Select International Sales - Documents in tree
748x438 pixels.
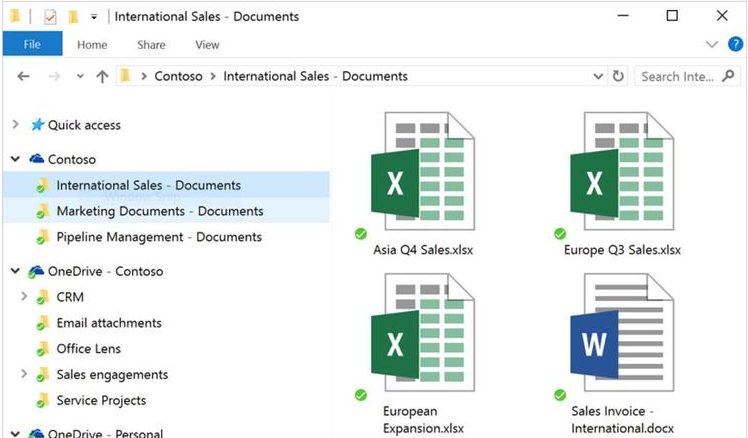click(166, 185)
